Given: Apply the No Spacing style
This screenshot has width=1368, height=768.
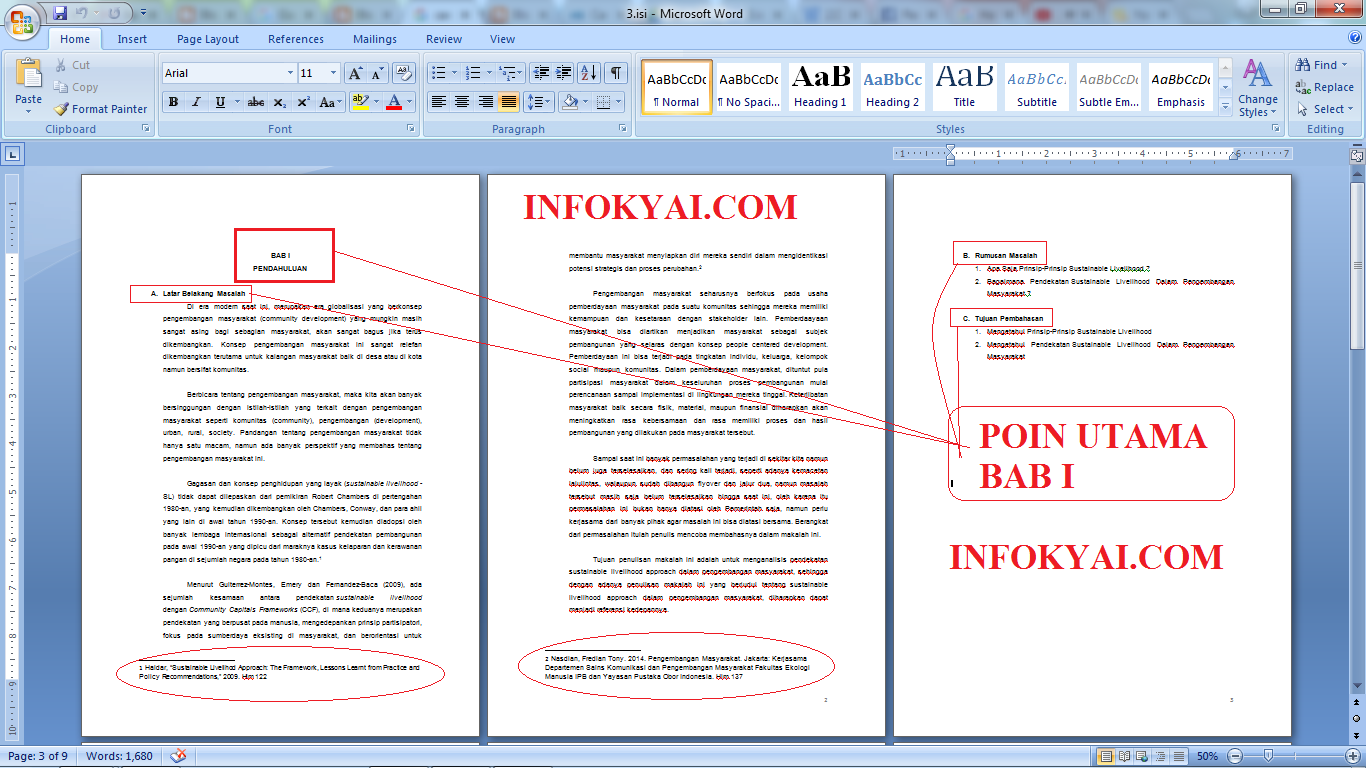Looking at the screenshot, I should 749,87.
